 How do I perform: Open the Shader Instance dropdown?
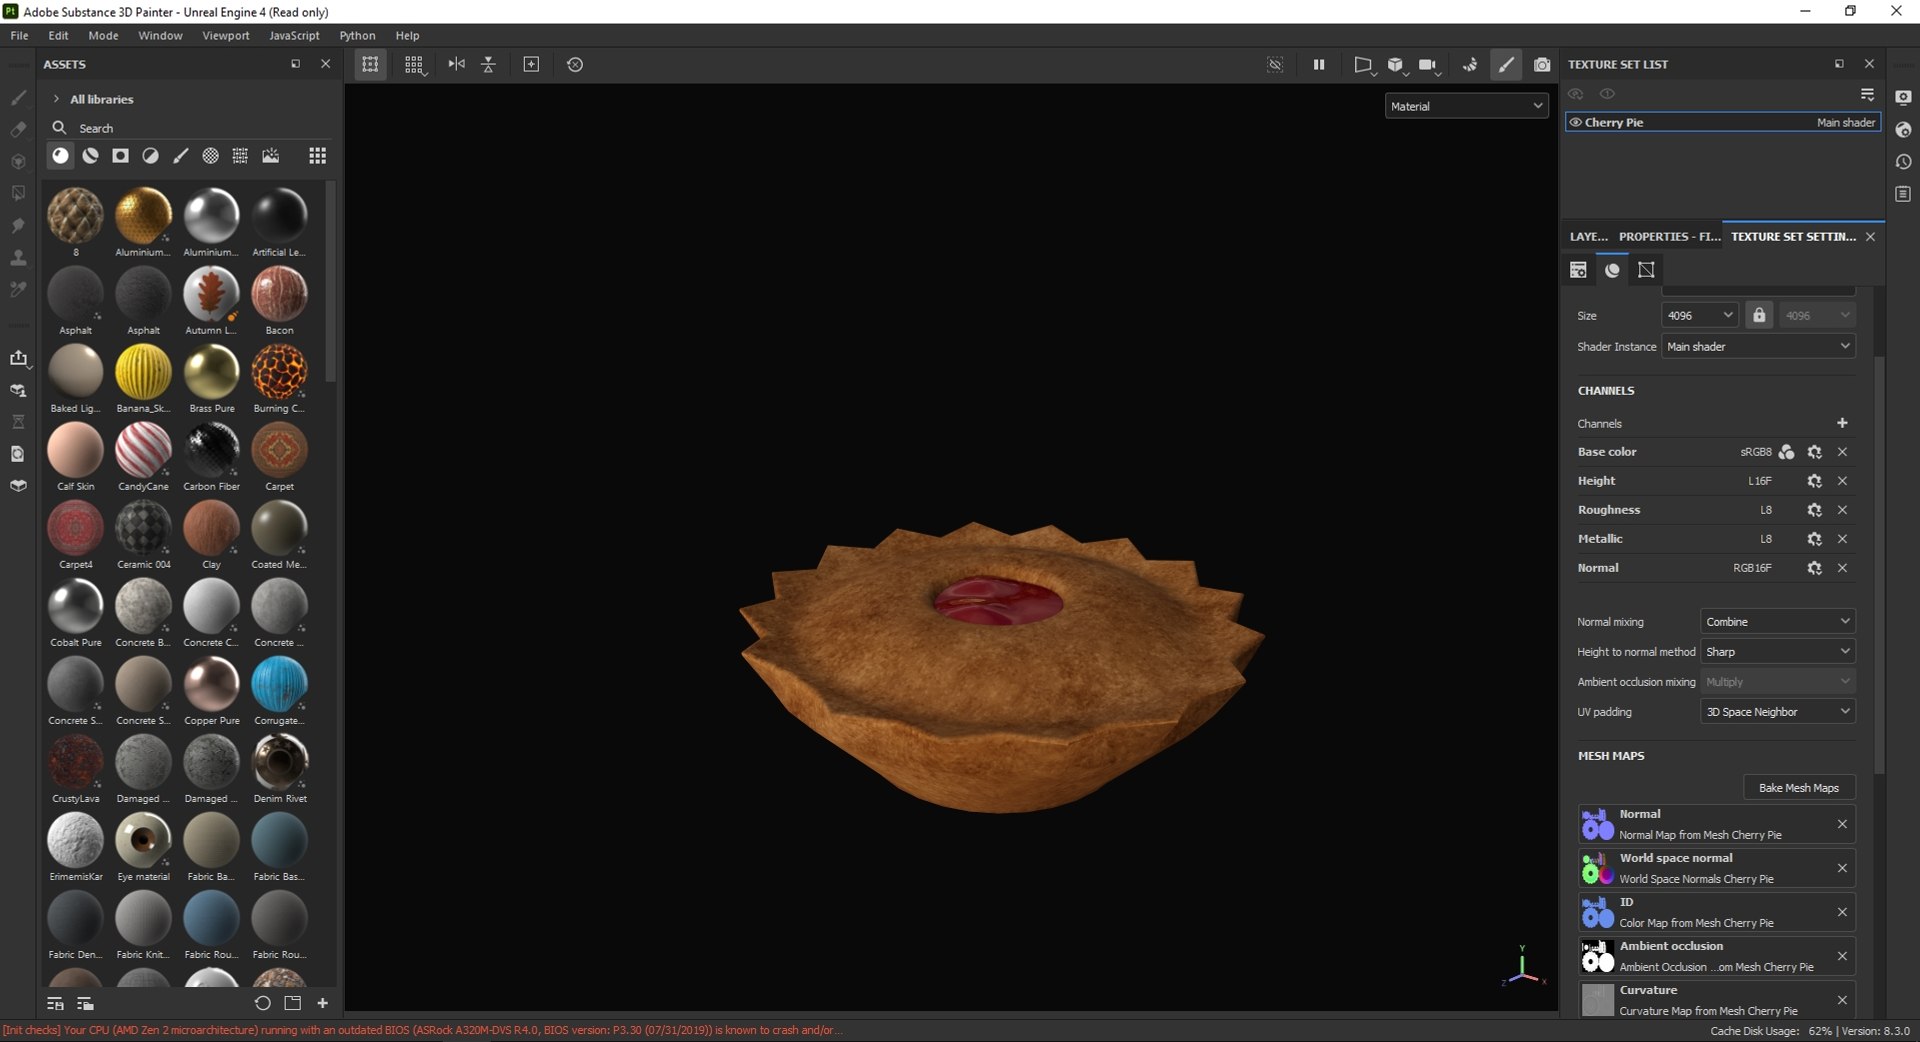(1758, 346)
